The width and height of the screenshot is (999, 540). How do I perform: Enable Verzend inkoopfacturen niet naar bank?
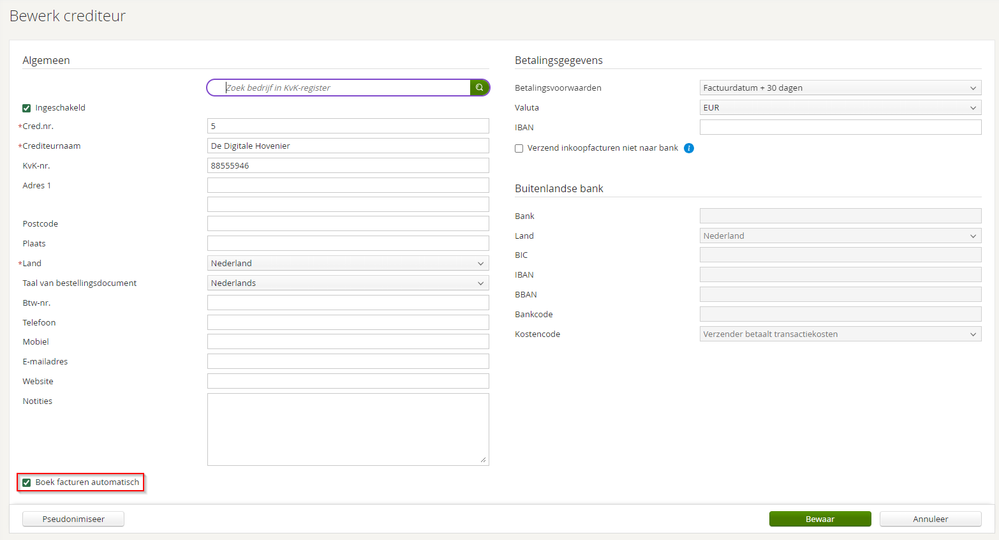click(519, 148)
